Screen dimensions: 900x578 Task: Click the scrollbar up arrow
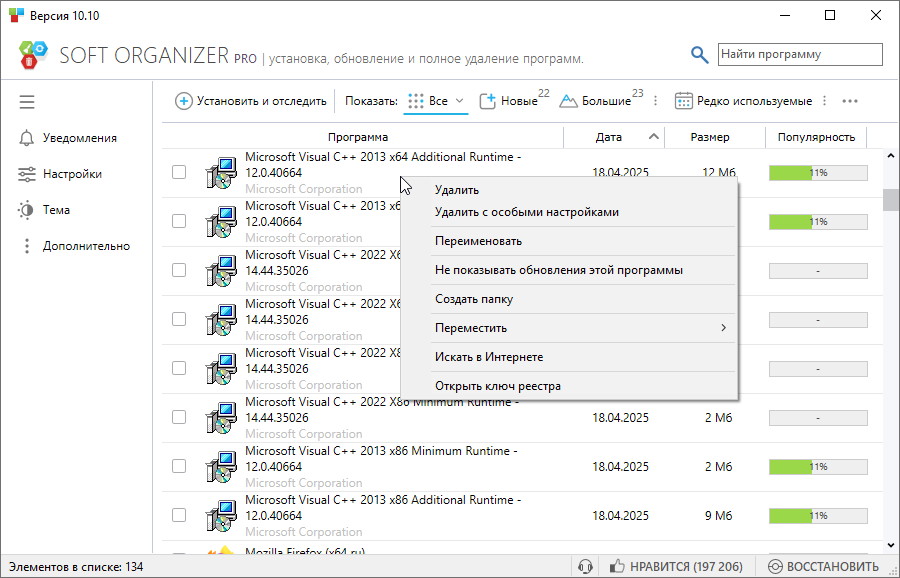point(891,156)
